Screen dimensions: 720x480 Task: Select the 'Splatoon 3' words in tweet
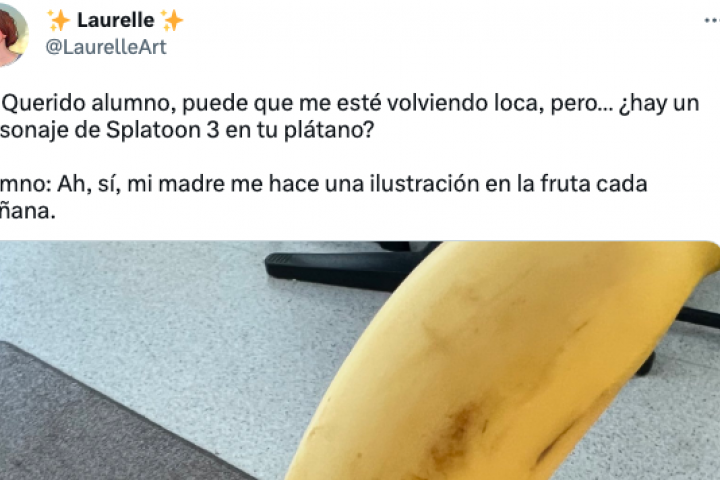pyautogui.click(x=163, y=130)
